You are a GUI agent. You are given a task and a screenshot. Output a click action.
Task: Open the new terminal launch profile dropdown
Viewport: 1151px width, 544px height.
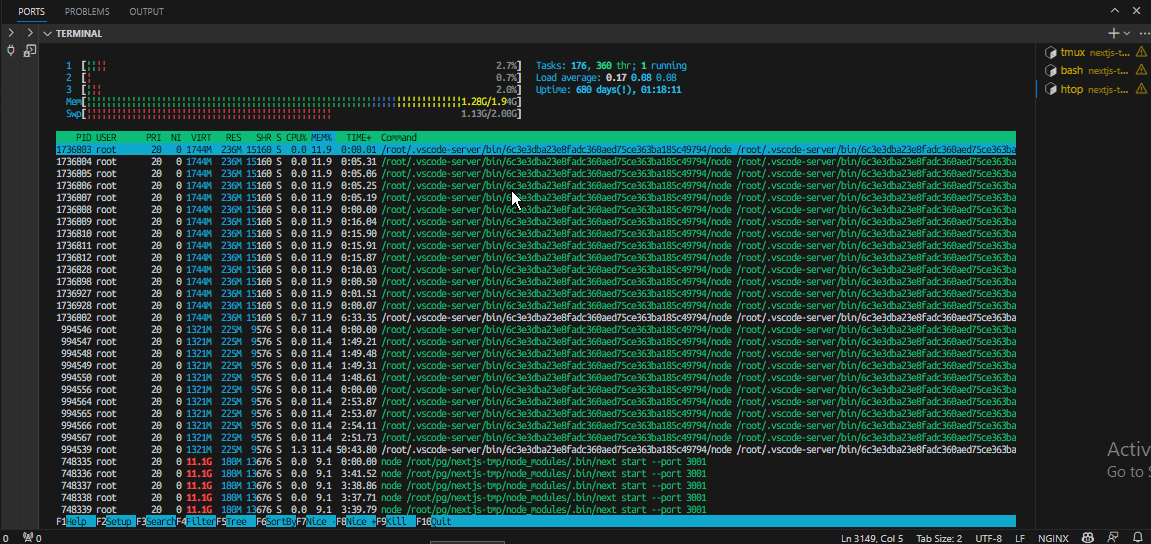(1126, 33)
